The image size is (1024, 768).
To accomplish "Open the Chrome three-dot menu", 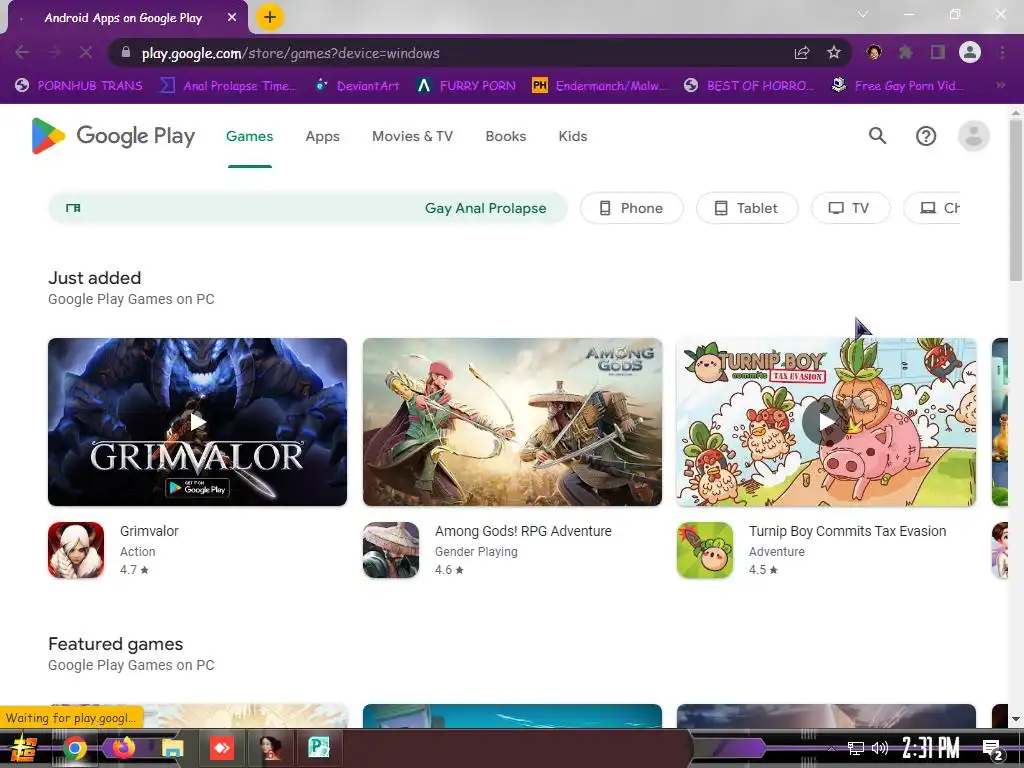I will [1002, 52].
